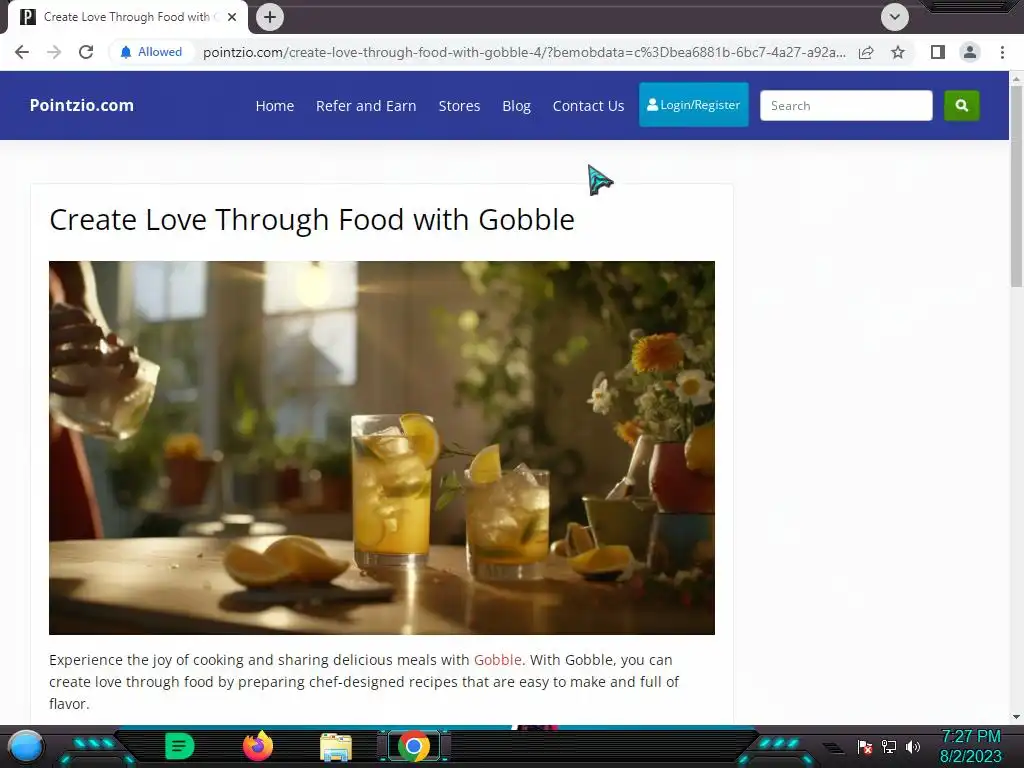Viewport: 1024px width, 768px height.
Task: Click the Pointzio.com site logo
Action: pyautogui.click(x=82, y=105)
